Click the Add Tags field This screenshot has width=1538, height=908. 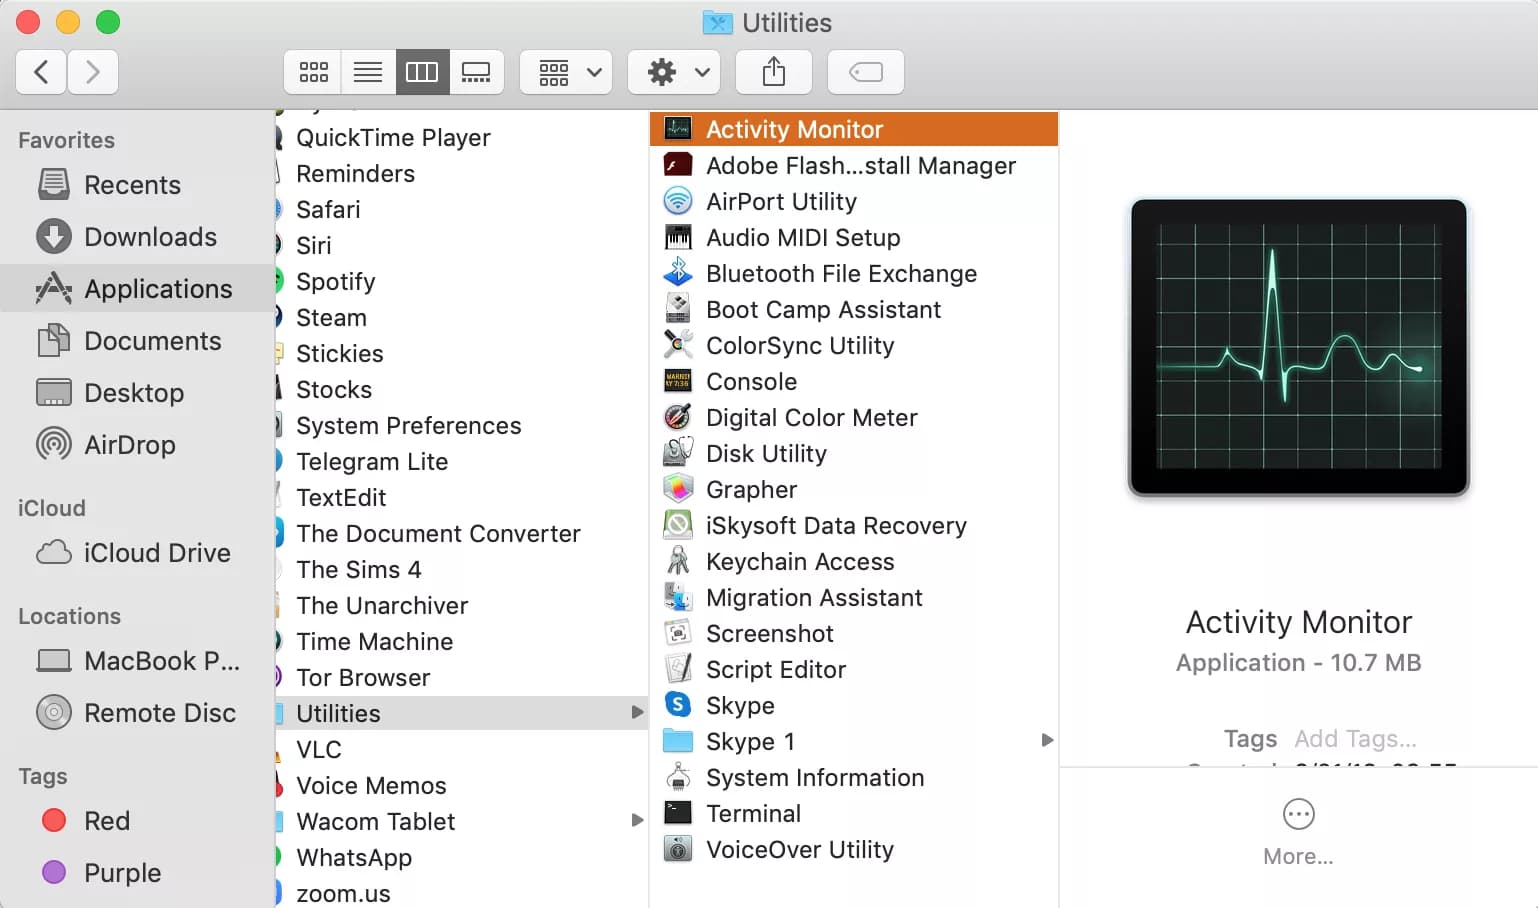1355,739
